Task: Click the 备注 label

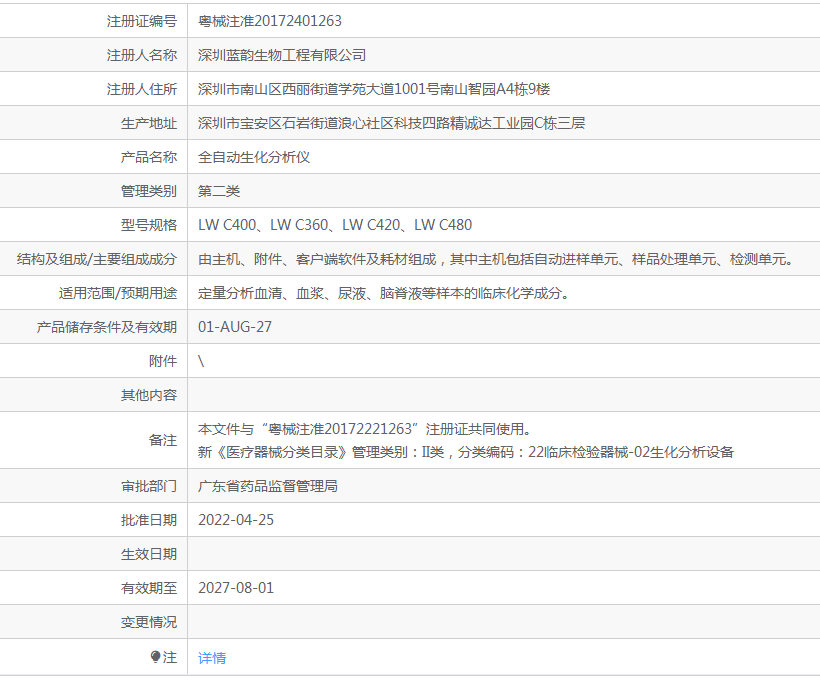Action: coord(163,440)
